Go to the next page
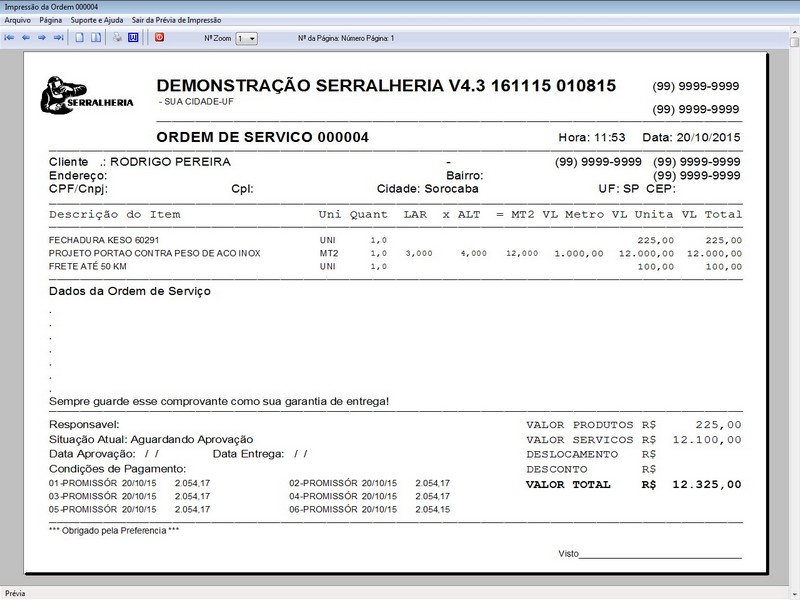 point(44,38)
